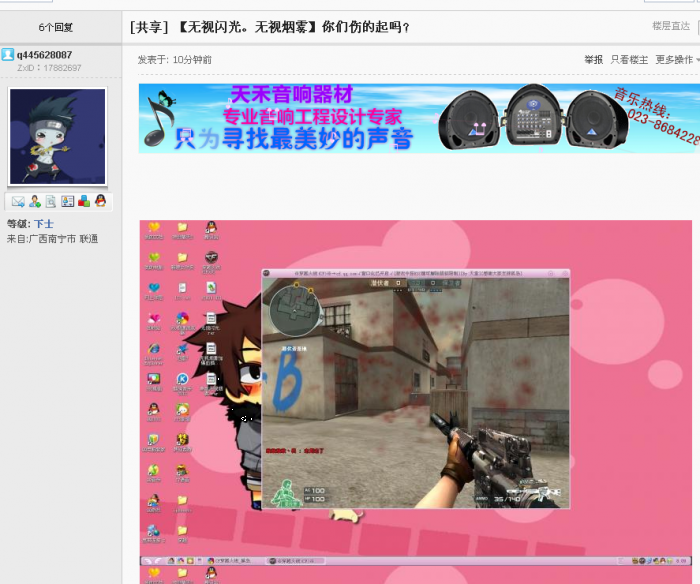Click the post title 无视闪光。无视烟雾
The image size is (700, 584).
coord(270,27)
